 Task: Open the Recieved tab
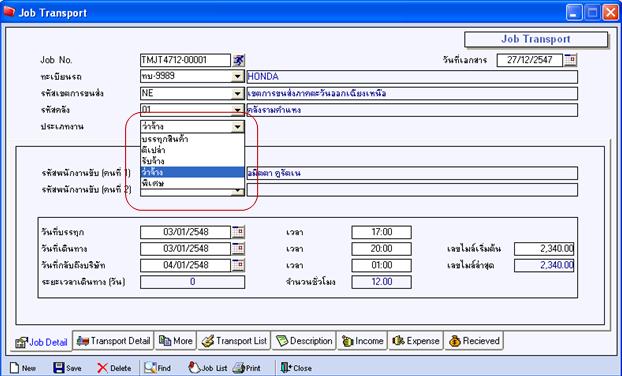point(474,341)
